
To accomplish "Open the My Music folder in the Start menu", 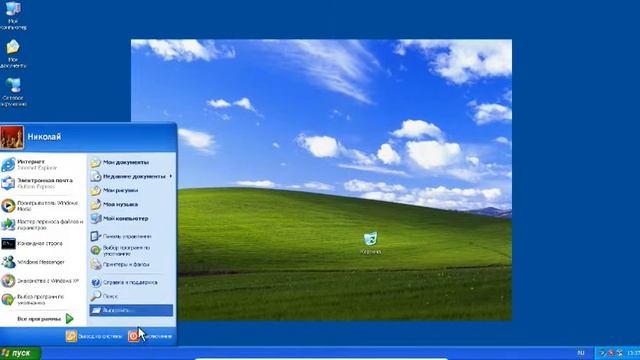I will [x=131, y=204].
